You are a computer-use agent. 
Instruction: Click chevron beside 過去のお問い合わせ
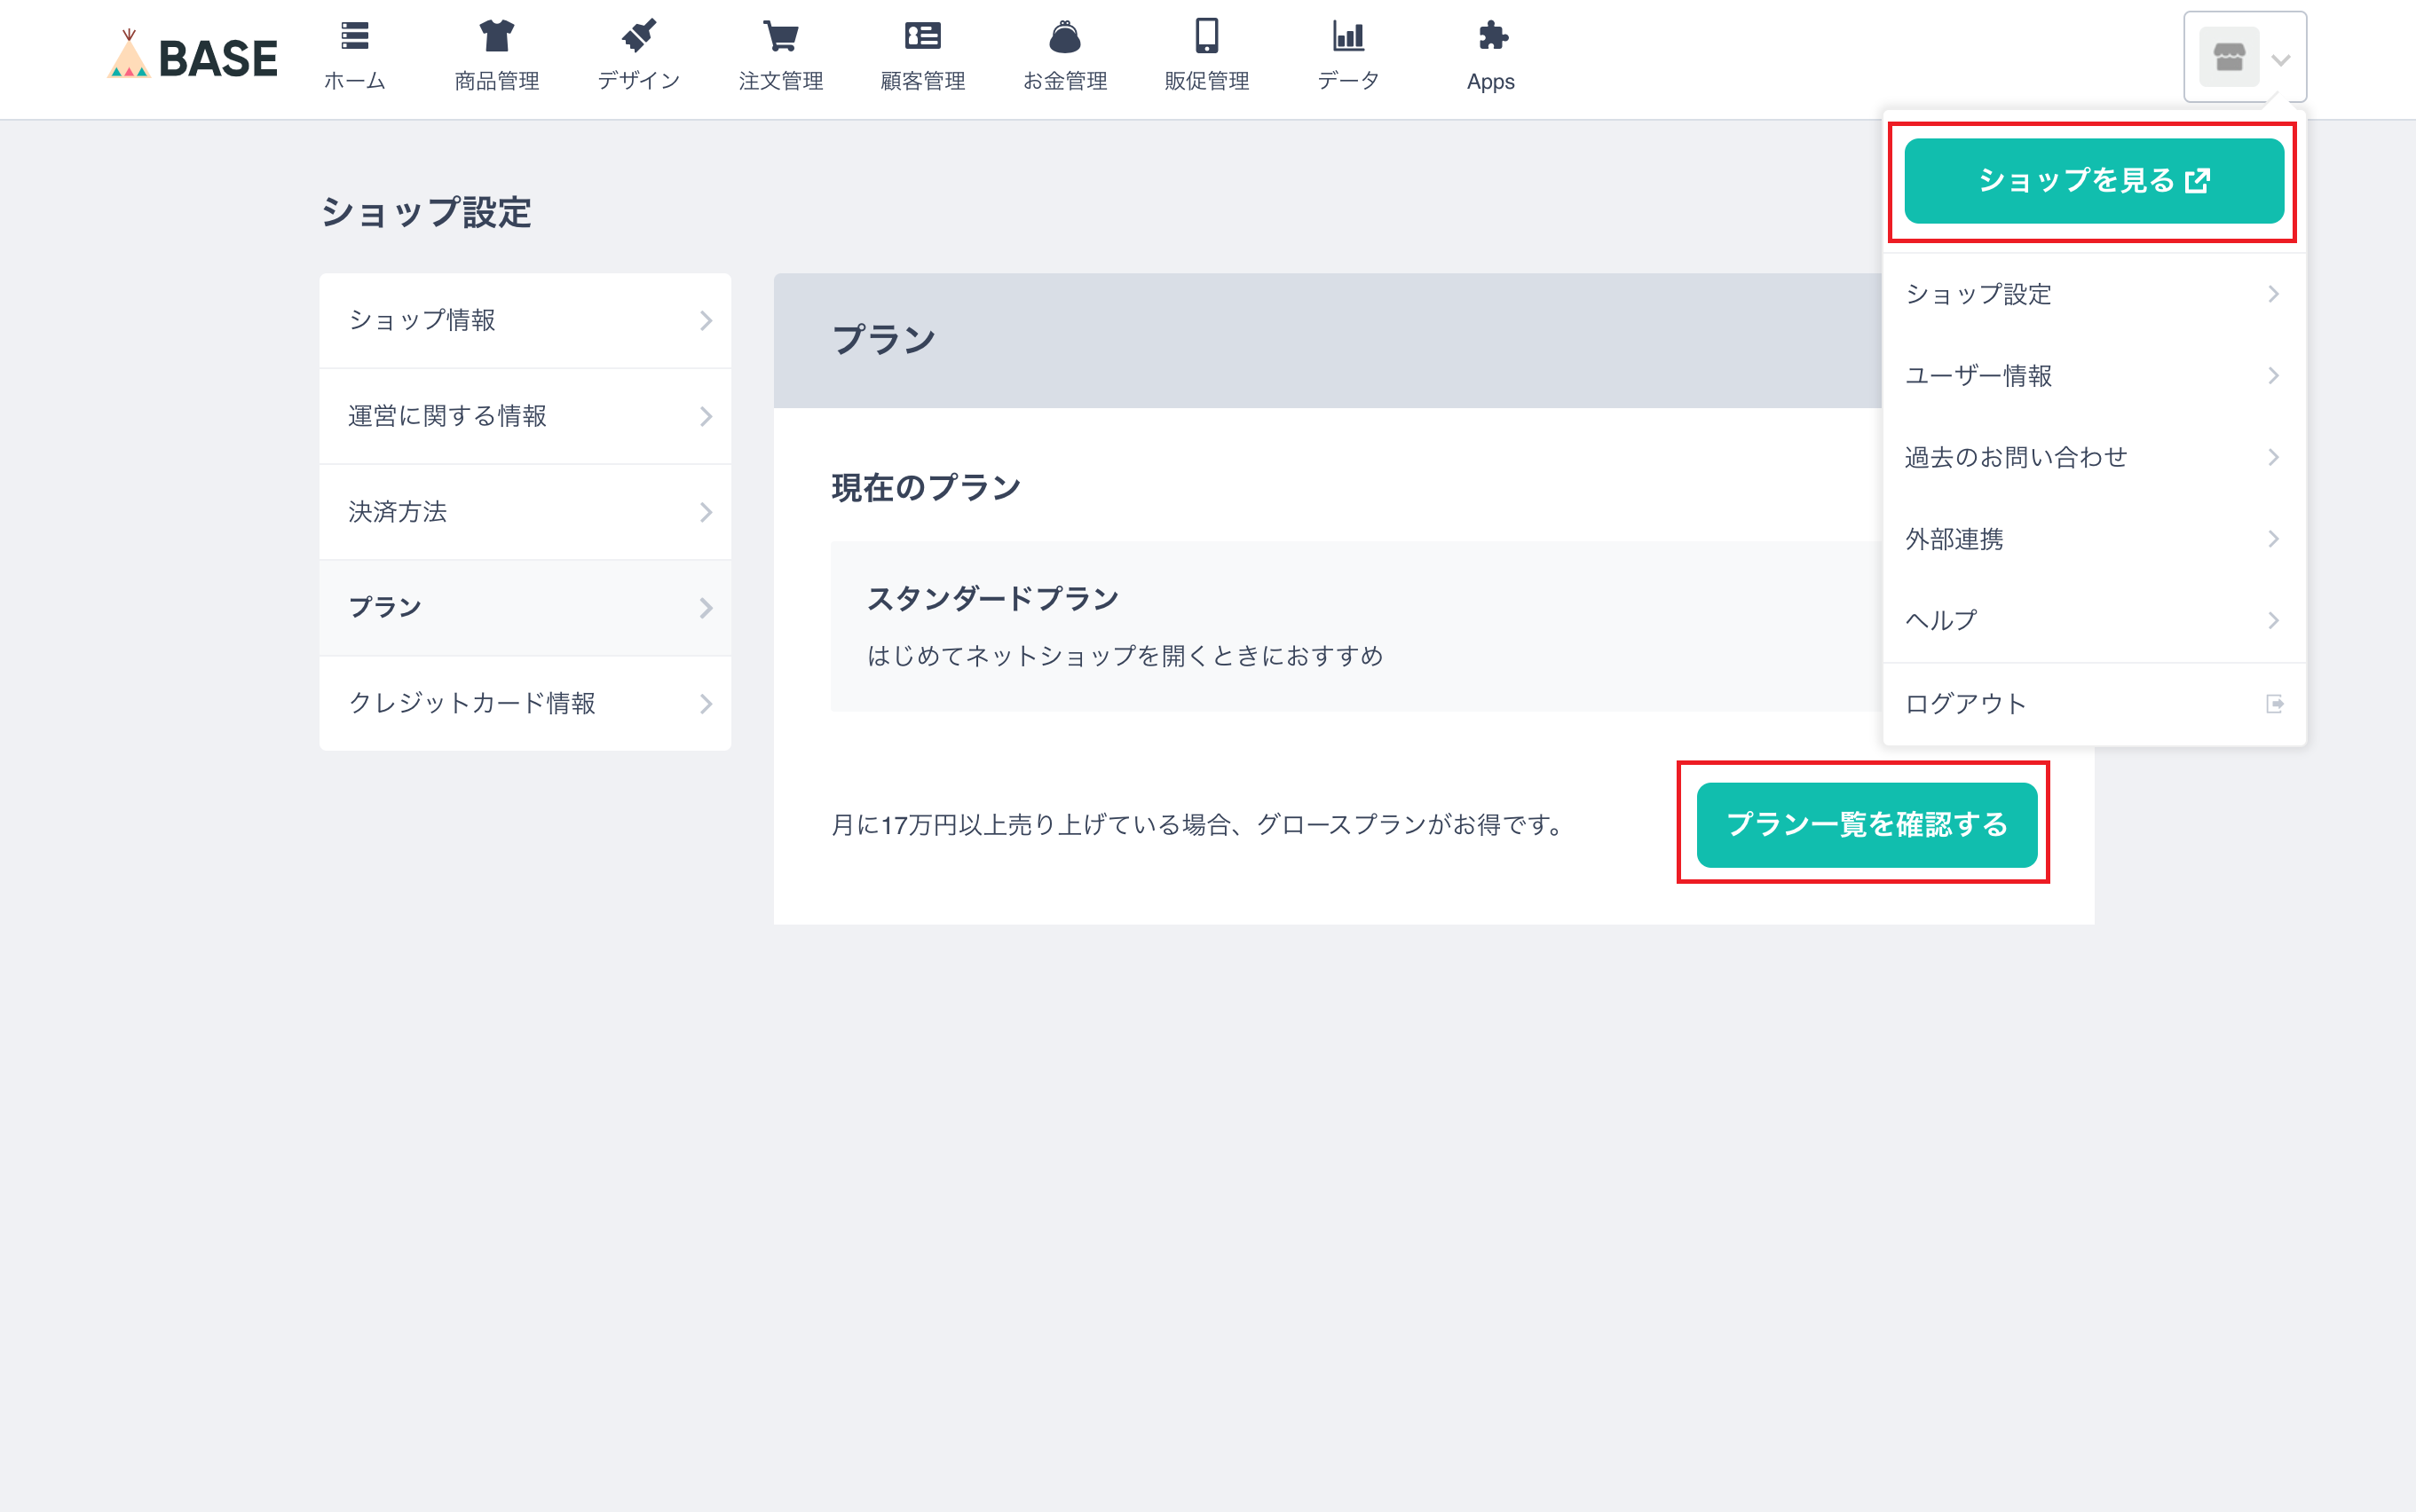[2273, 458]
